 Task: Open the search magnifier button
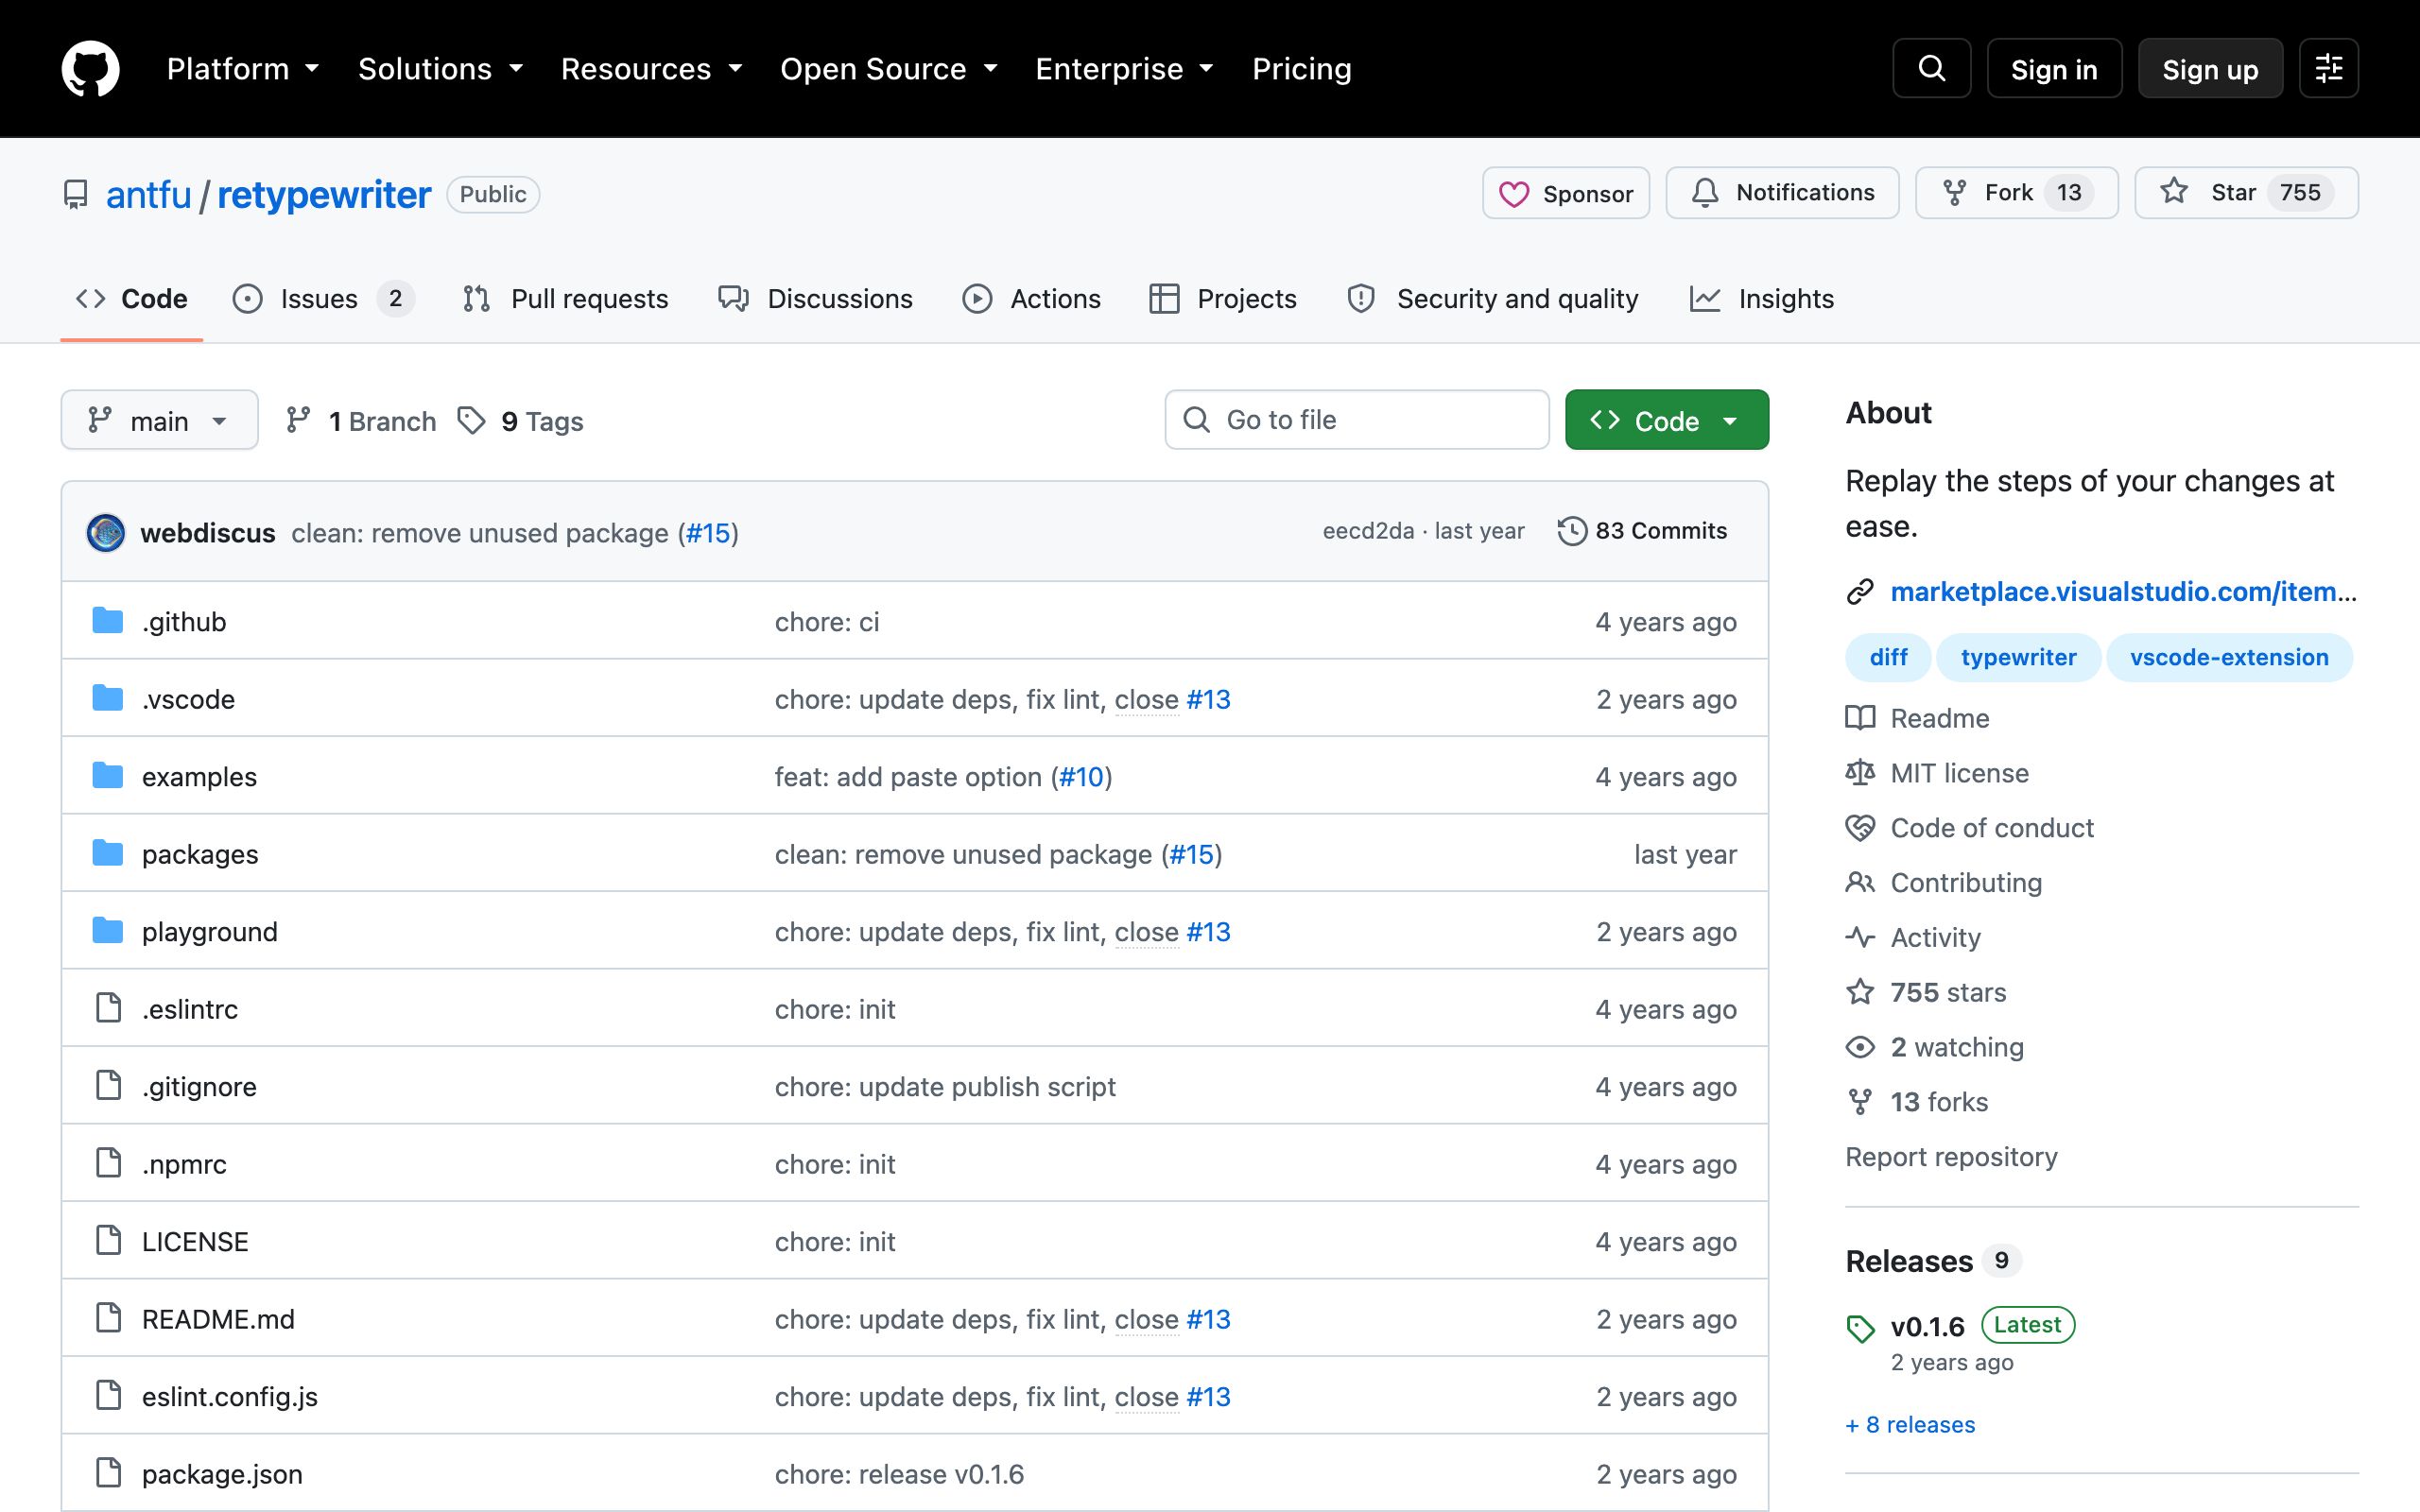[x=1931, y=69]
